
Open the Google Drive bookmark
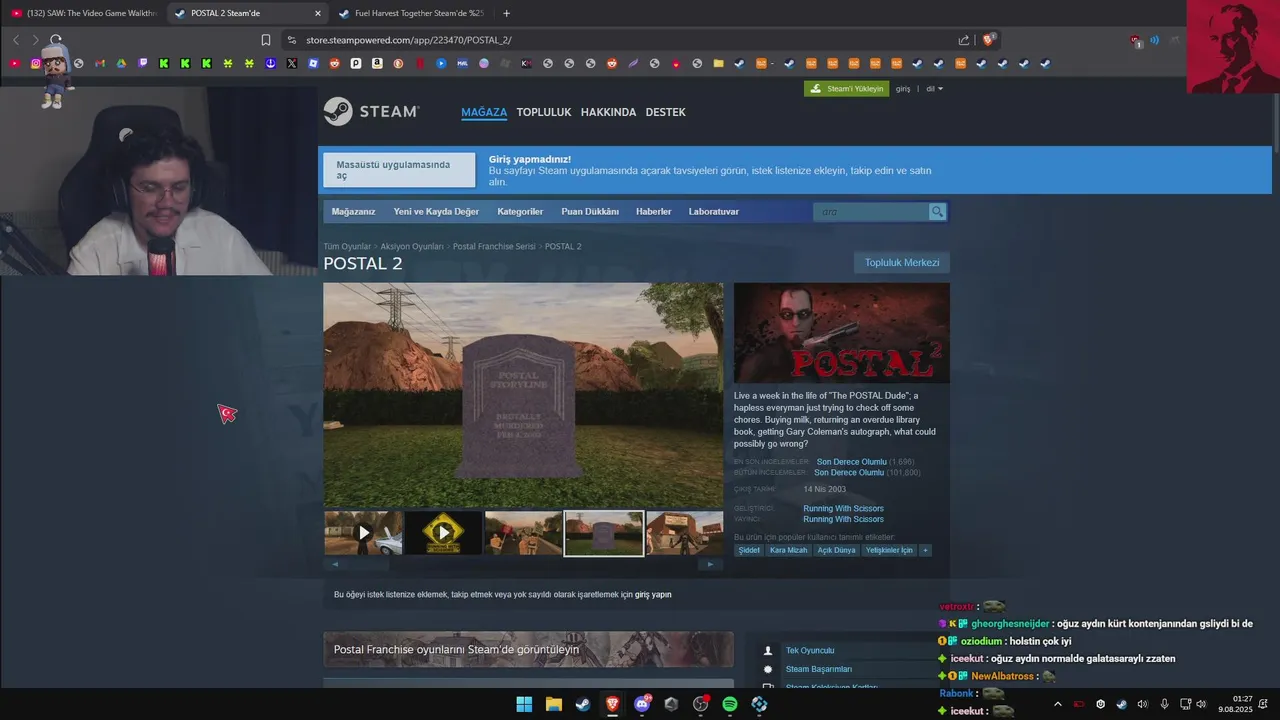click(121, 63)
